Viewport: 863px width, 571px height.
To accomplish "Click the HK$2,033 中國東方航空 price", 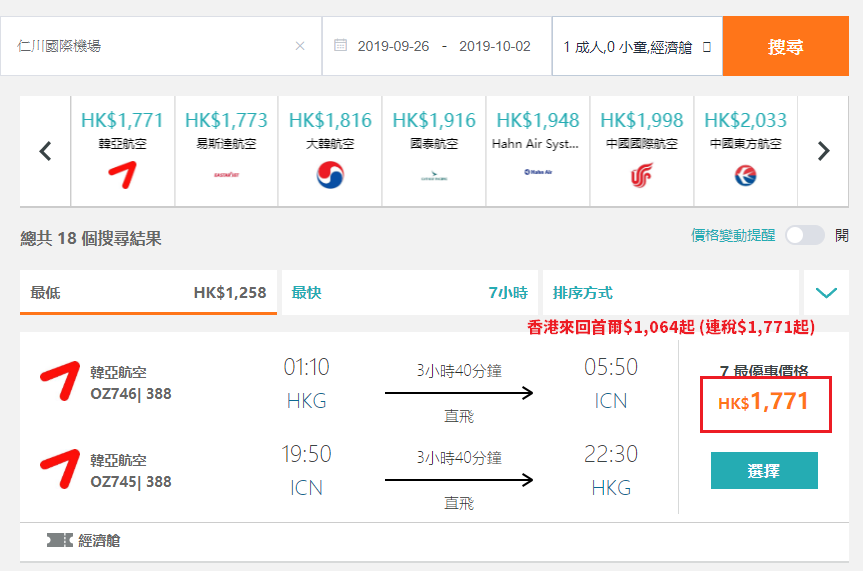I will tap(746, 120).
